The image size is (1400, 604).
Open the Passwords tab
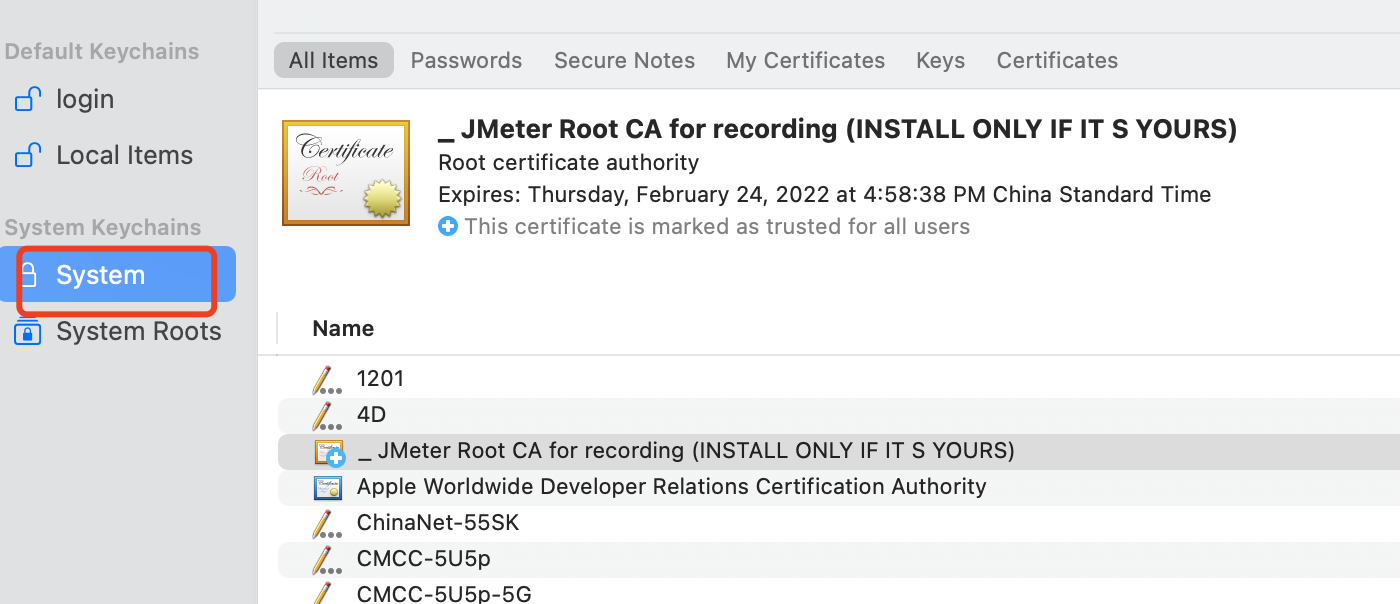click(466, 60)
